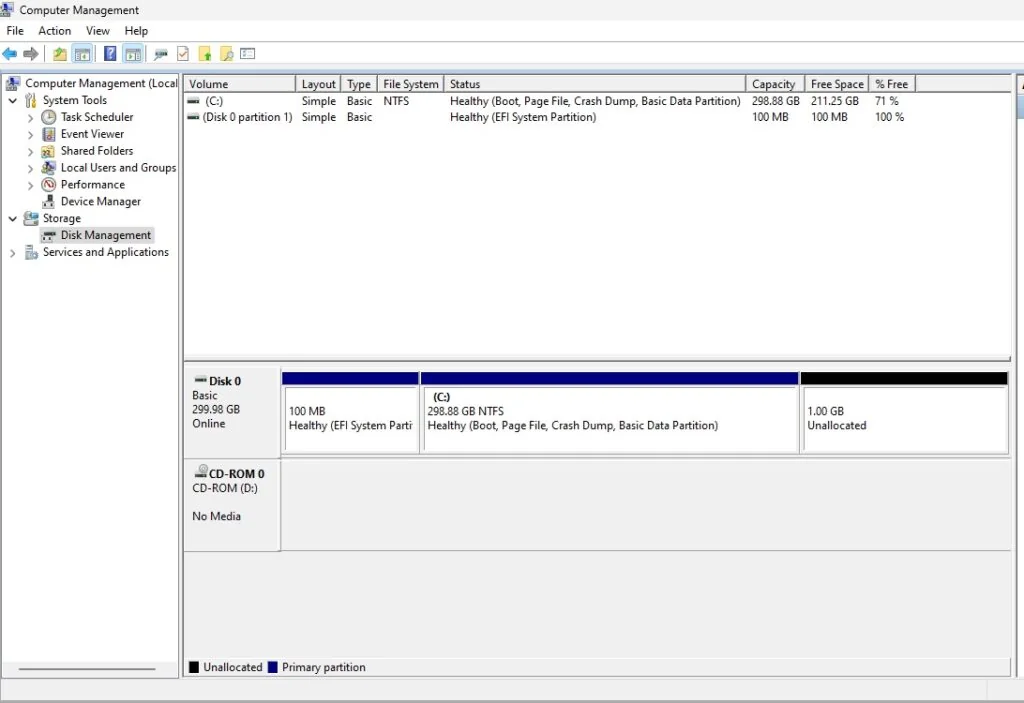Select Disk Management tree item label
The width and height of the screenshot is (1024, 703).
tap(106, 235)
